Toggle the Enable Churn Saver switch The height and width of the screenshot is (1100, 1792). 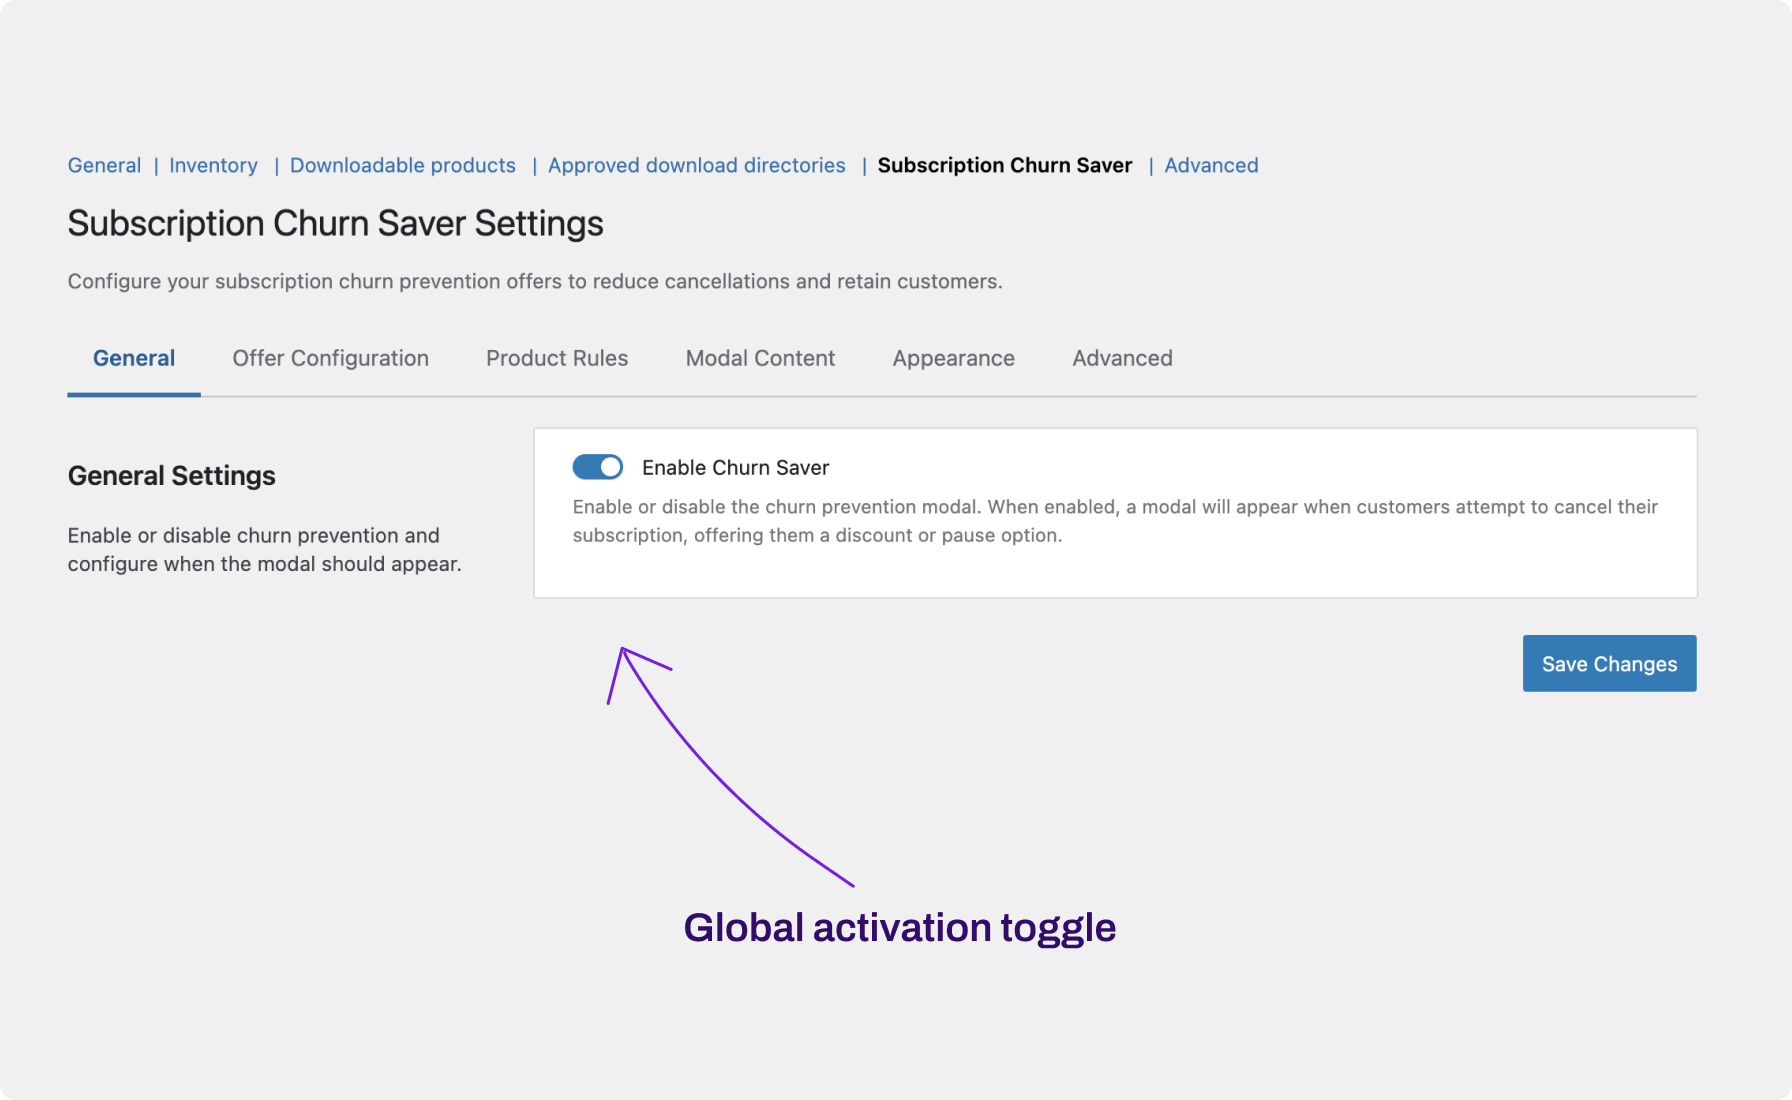click(x=597, y=467)
